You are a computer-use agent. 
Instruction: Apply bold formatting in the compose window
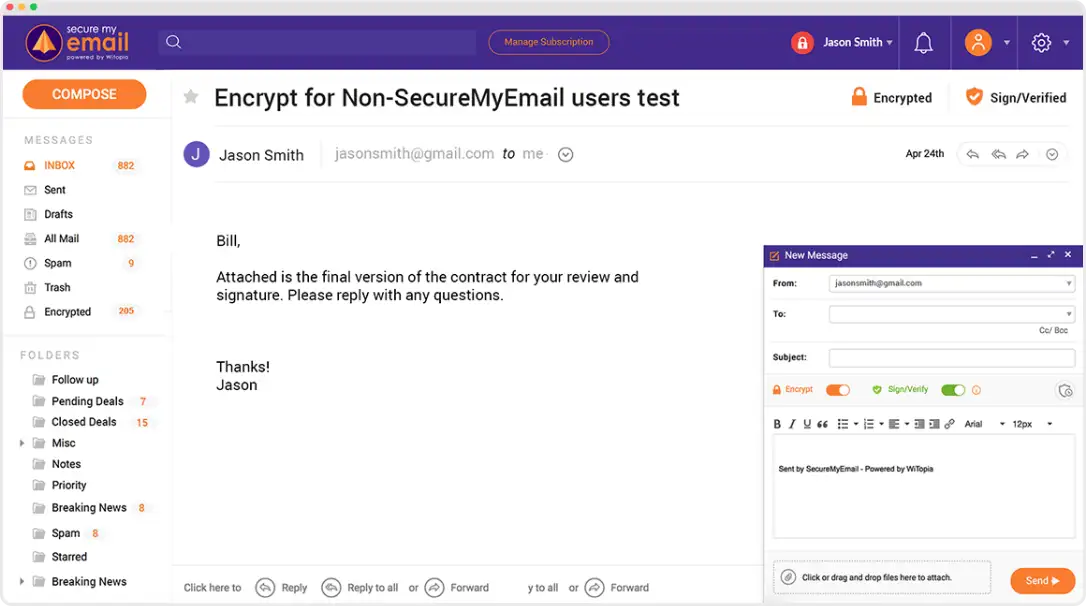777,423
